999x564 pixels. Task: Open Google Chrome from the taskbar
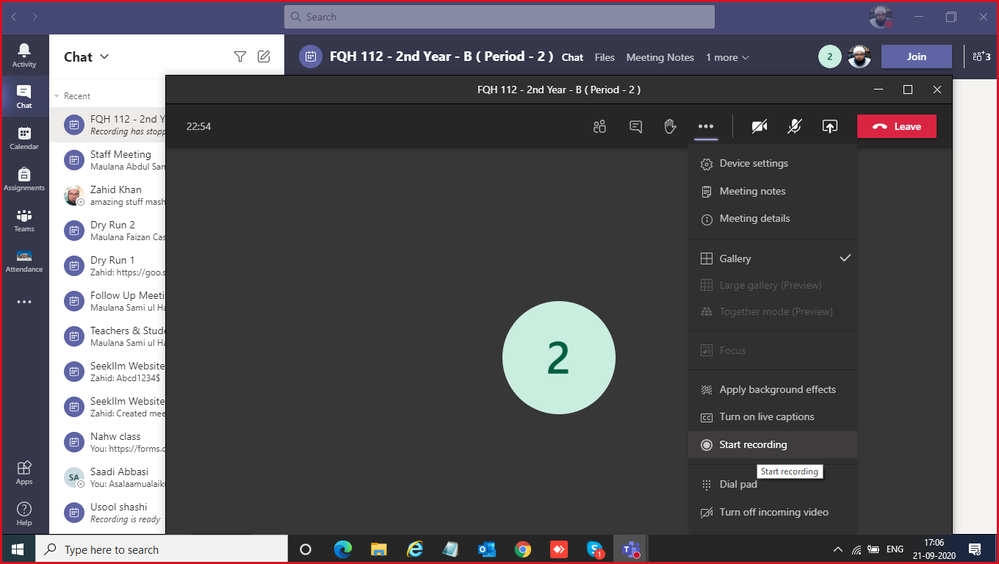[x=523, y=549]
